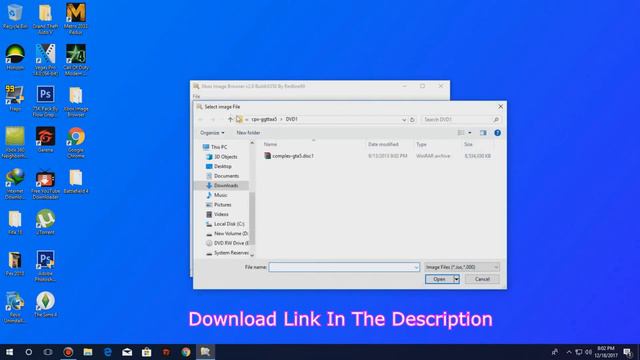Image resolution: width=640 pixels, height=360 pixels.
Task: Open the Action Center notification icon
Action: point(628,352)
